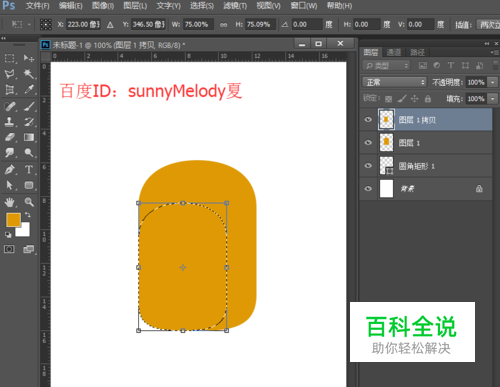Viewport: 500px width, 387px height.
Task: Select the Pen tool
Action: point(9,169)
